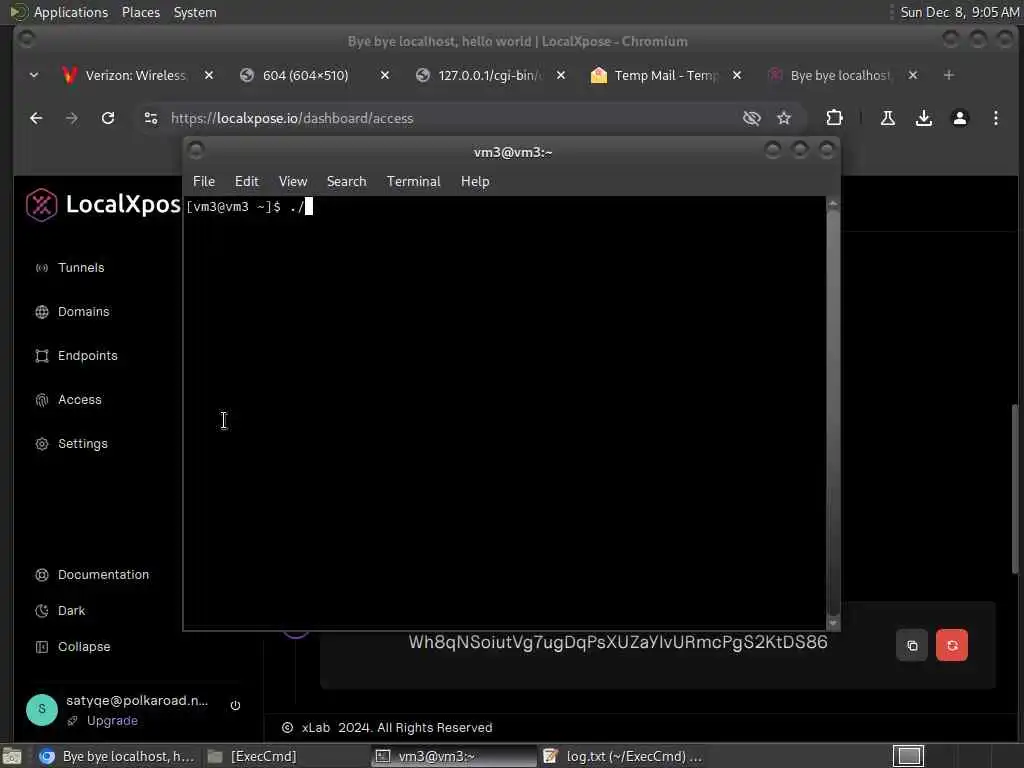Open the Applications menu in top panel

pos(71,12)
